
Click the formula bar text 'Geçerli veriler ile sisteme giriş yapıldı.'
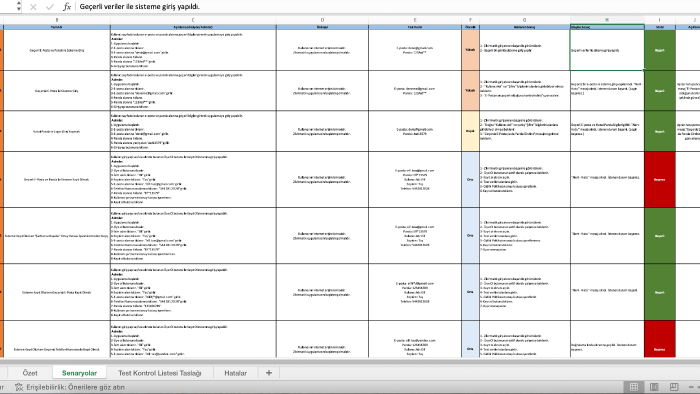pos(140,7)
